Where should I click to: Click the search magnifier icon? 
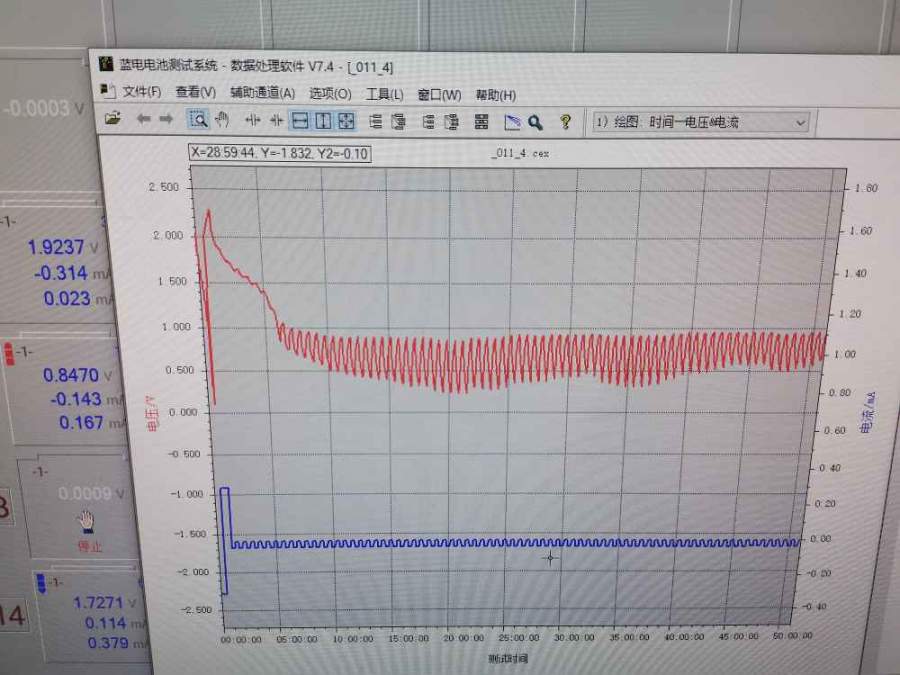536,122
